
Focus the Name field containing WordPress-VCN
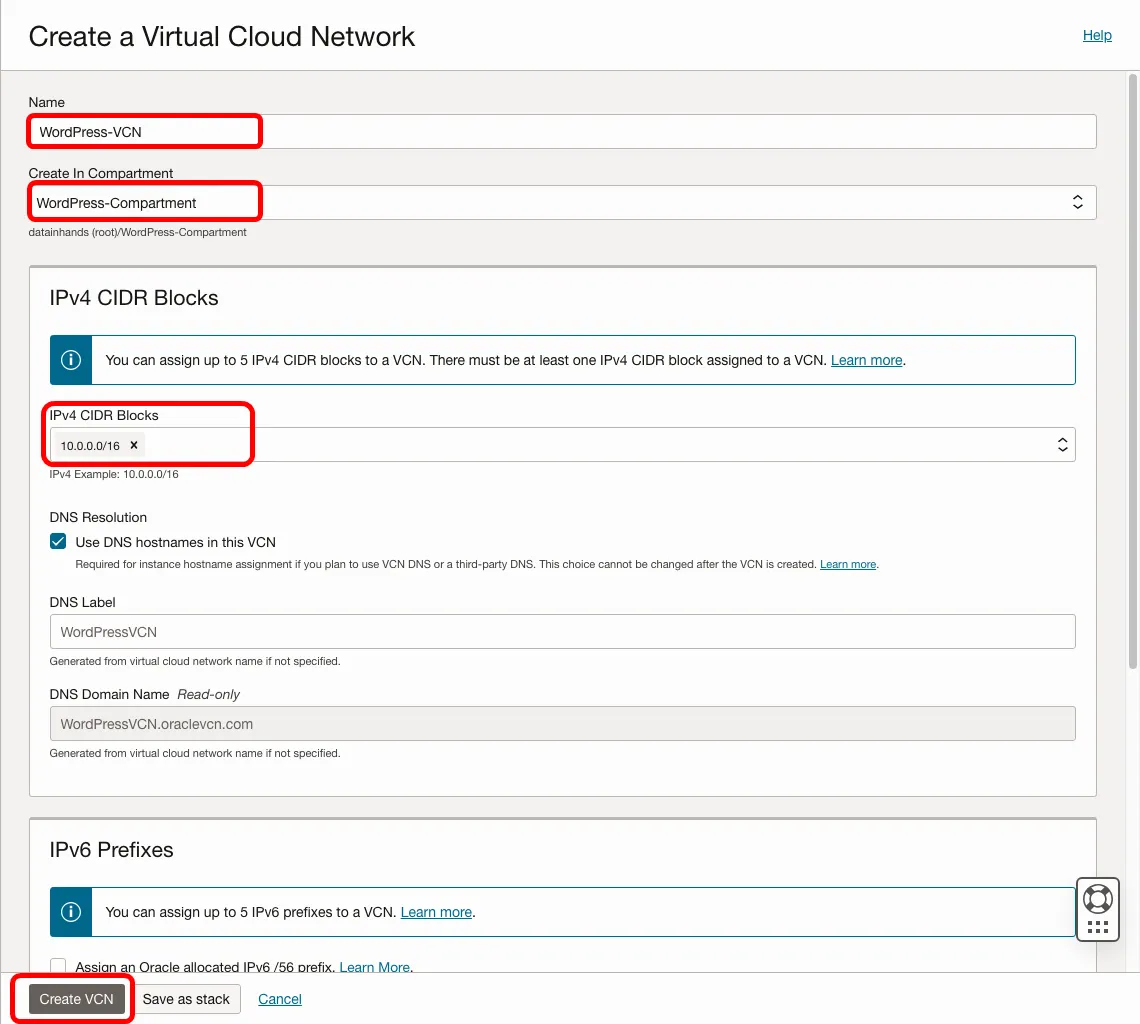[562, 132]
